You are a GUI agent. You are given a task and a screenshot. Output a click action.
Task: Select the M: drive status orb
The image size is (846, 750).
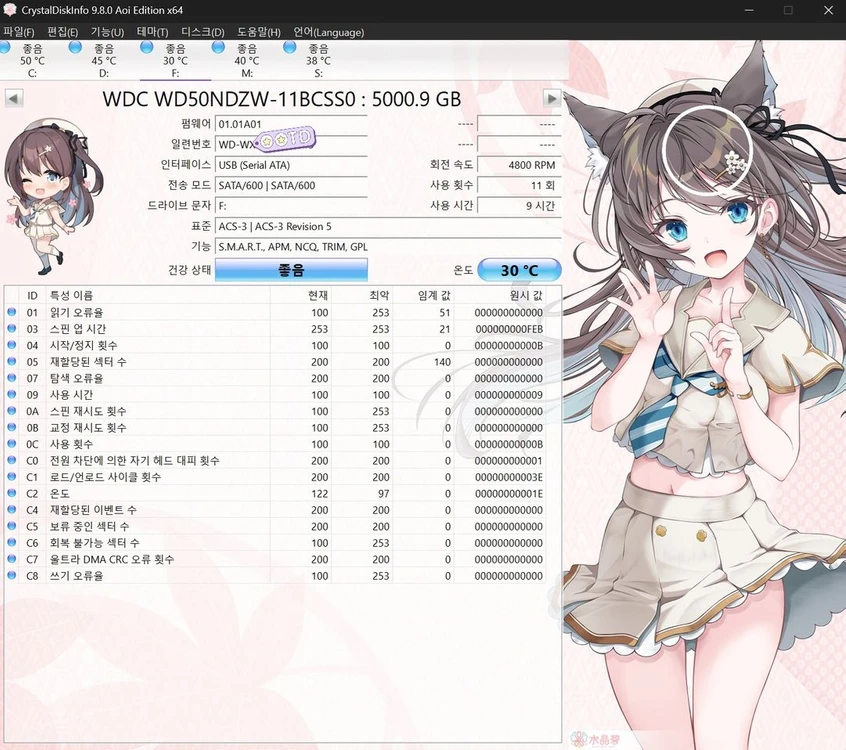(x=218, y=47)
